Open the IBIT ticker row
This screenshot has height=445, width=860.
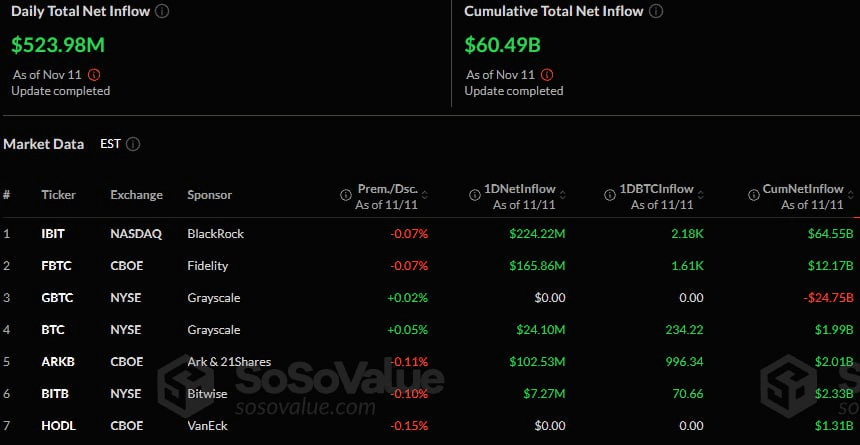pos(52,234)
